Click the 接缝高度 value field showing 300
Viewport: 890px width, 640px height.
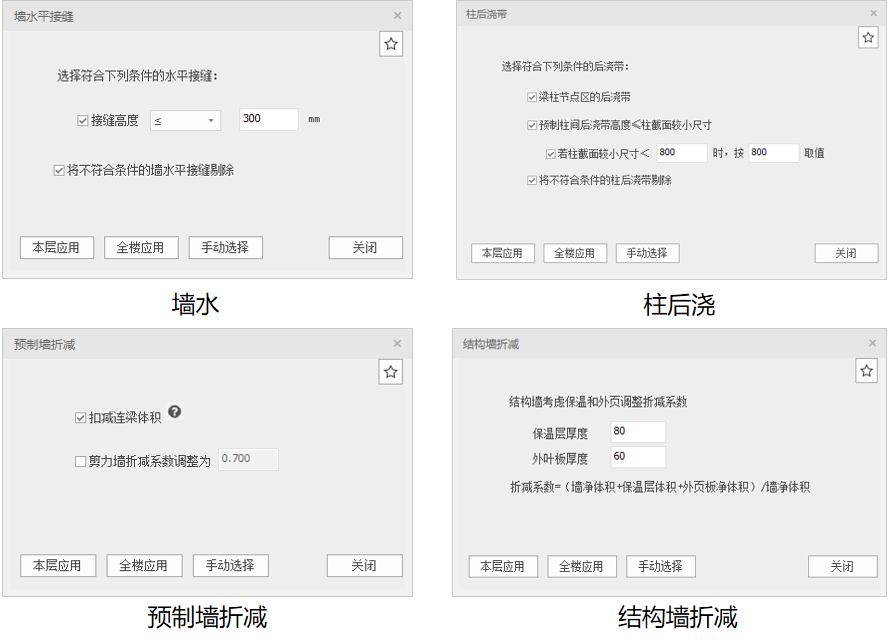[268, 119]
